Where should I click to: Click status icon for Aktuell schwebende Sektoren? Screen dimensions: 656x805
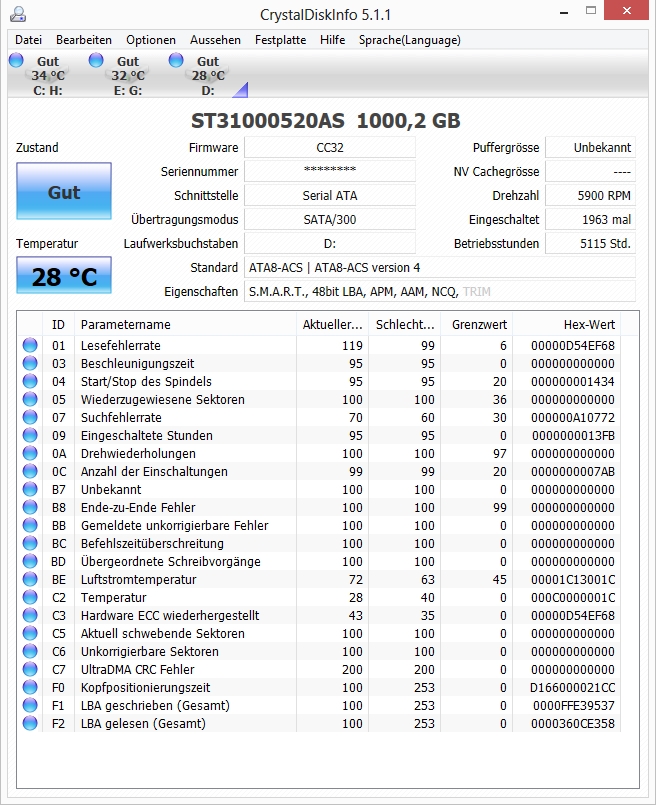(x=30, y=633)
